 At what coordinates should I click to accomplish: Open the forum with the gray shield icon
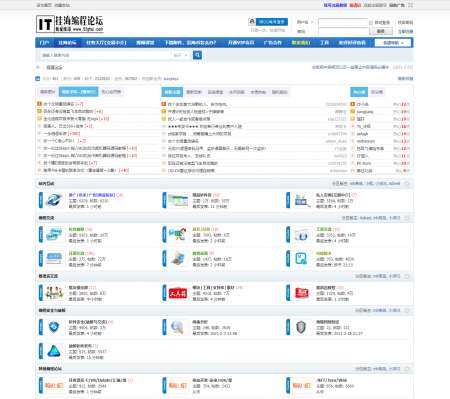301,327
